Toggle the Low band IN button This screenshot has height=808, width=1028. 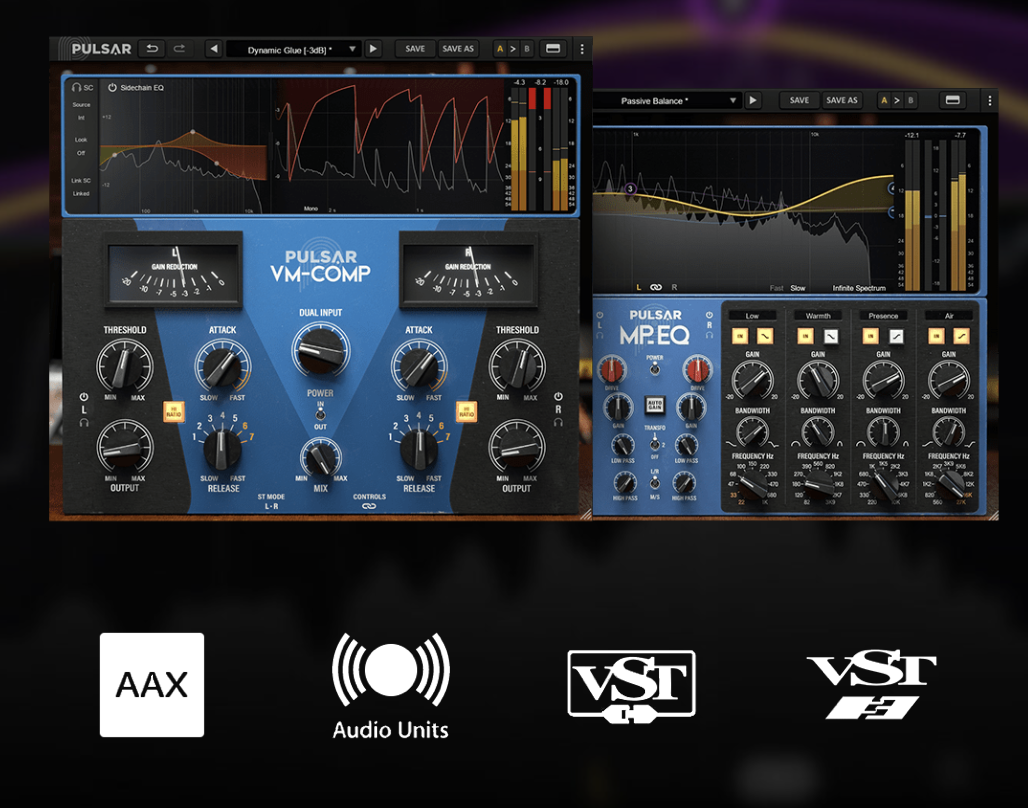[x=740, y=336]
